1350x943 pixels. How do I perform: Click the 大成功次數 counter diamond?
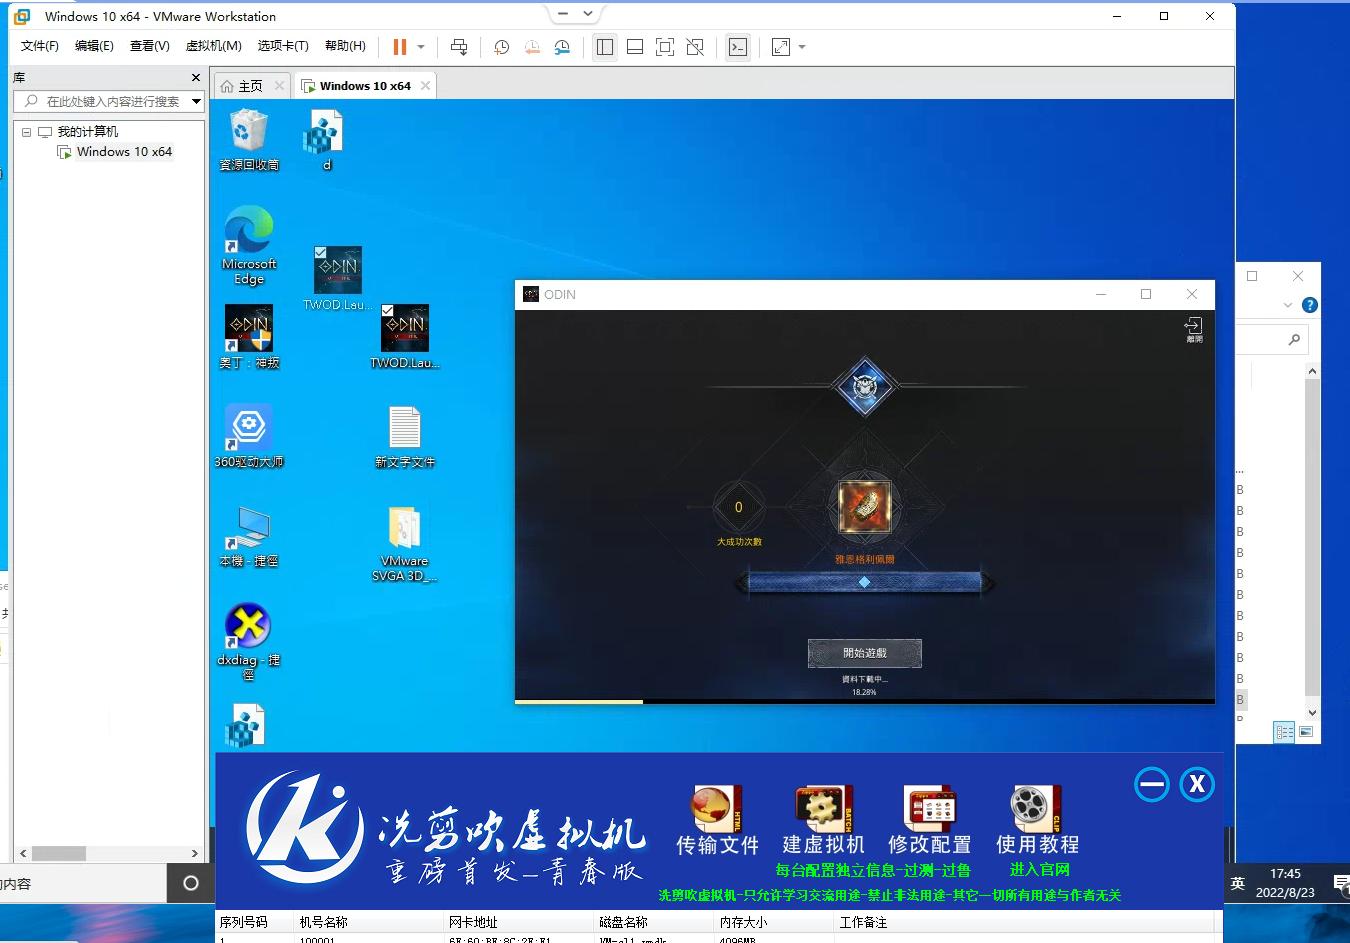(x=739, y=508)
